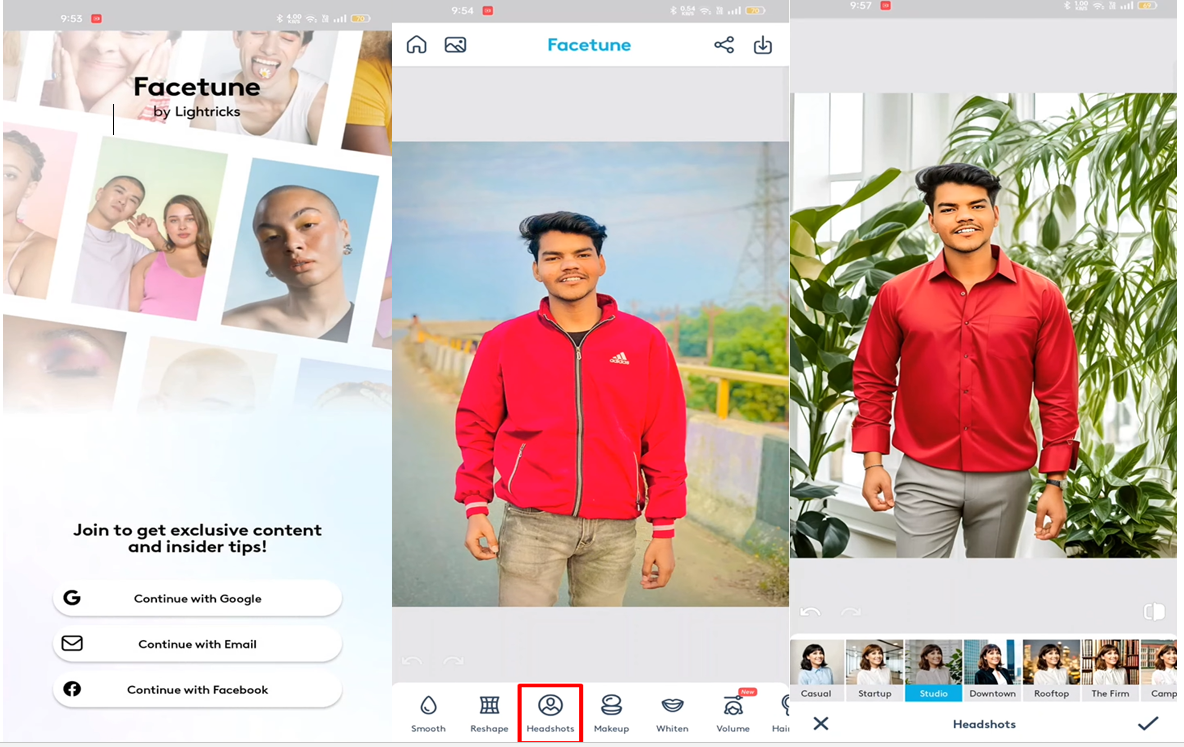Select the Headshots tool

[x=550, y=712]
